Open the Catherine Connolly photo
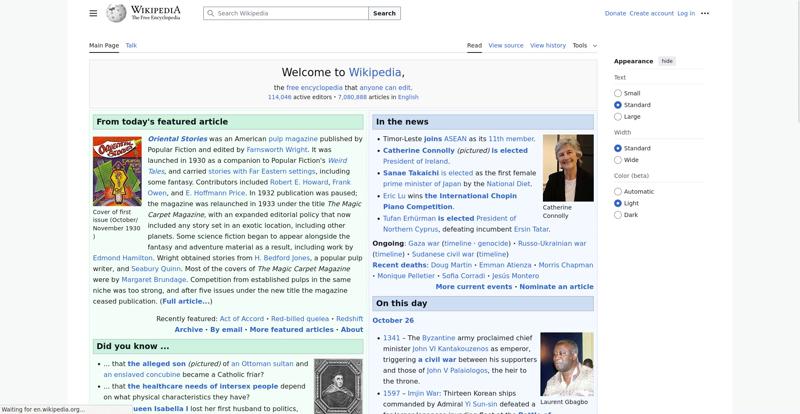 point(567,167)
